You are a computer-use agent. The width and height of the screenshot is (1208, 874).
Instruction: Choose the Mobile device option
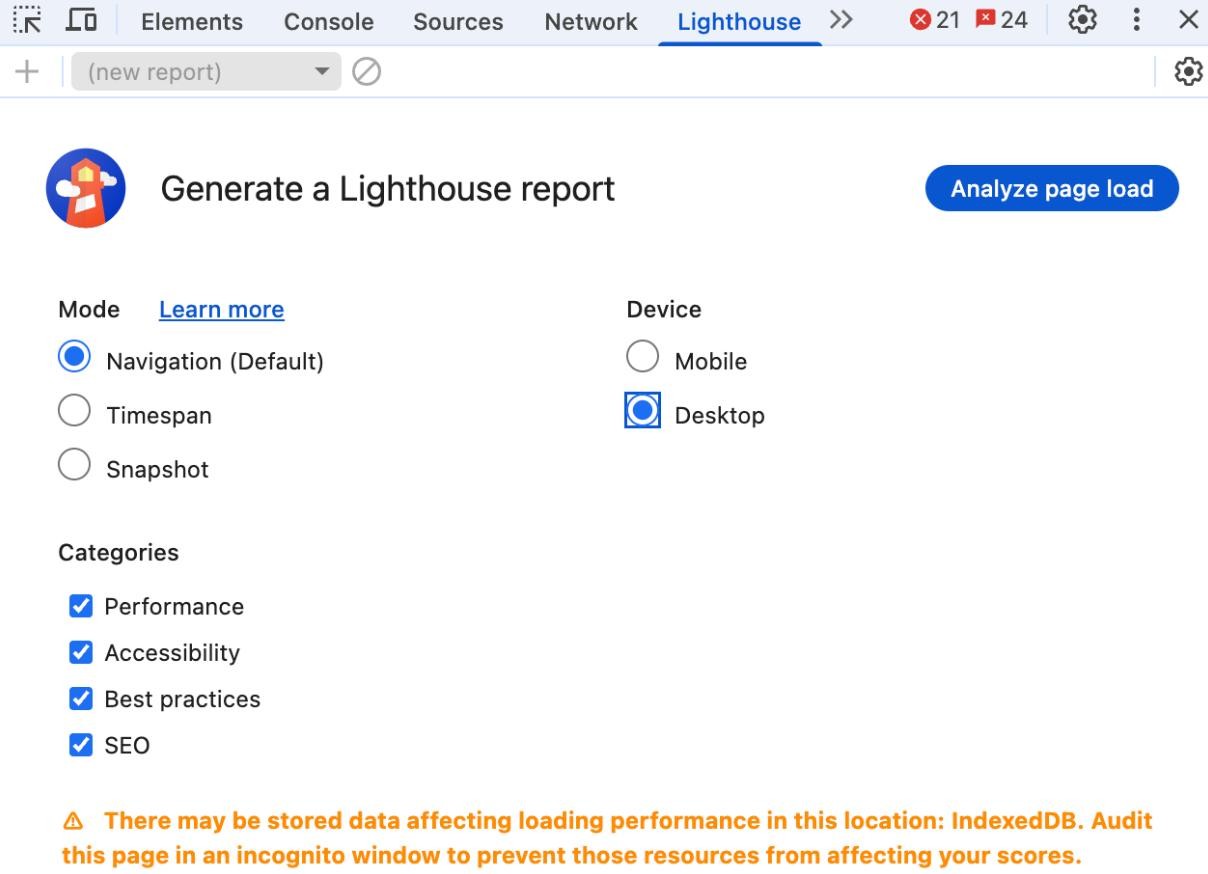pos(642,357)
